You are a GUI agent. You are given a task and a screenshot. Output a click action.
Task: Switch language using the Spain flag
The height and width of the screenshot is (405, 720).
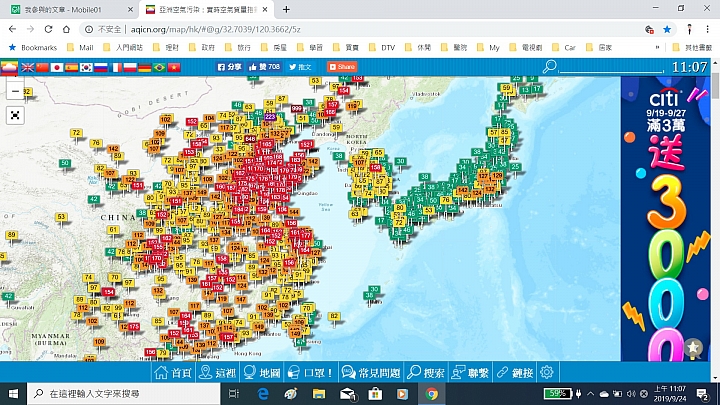click(72, 68)
